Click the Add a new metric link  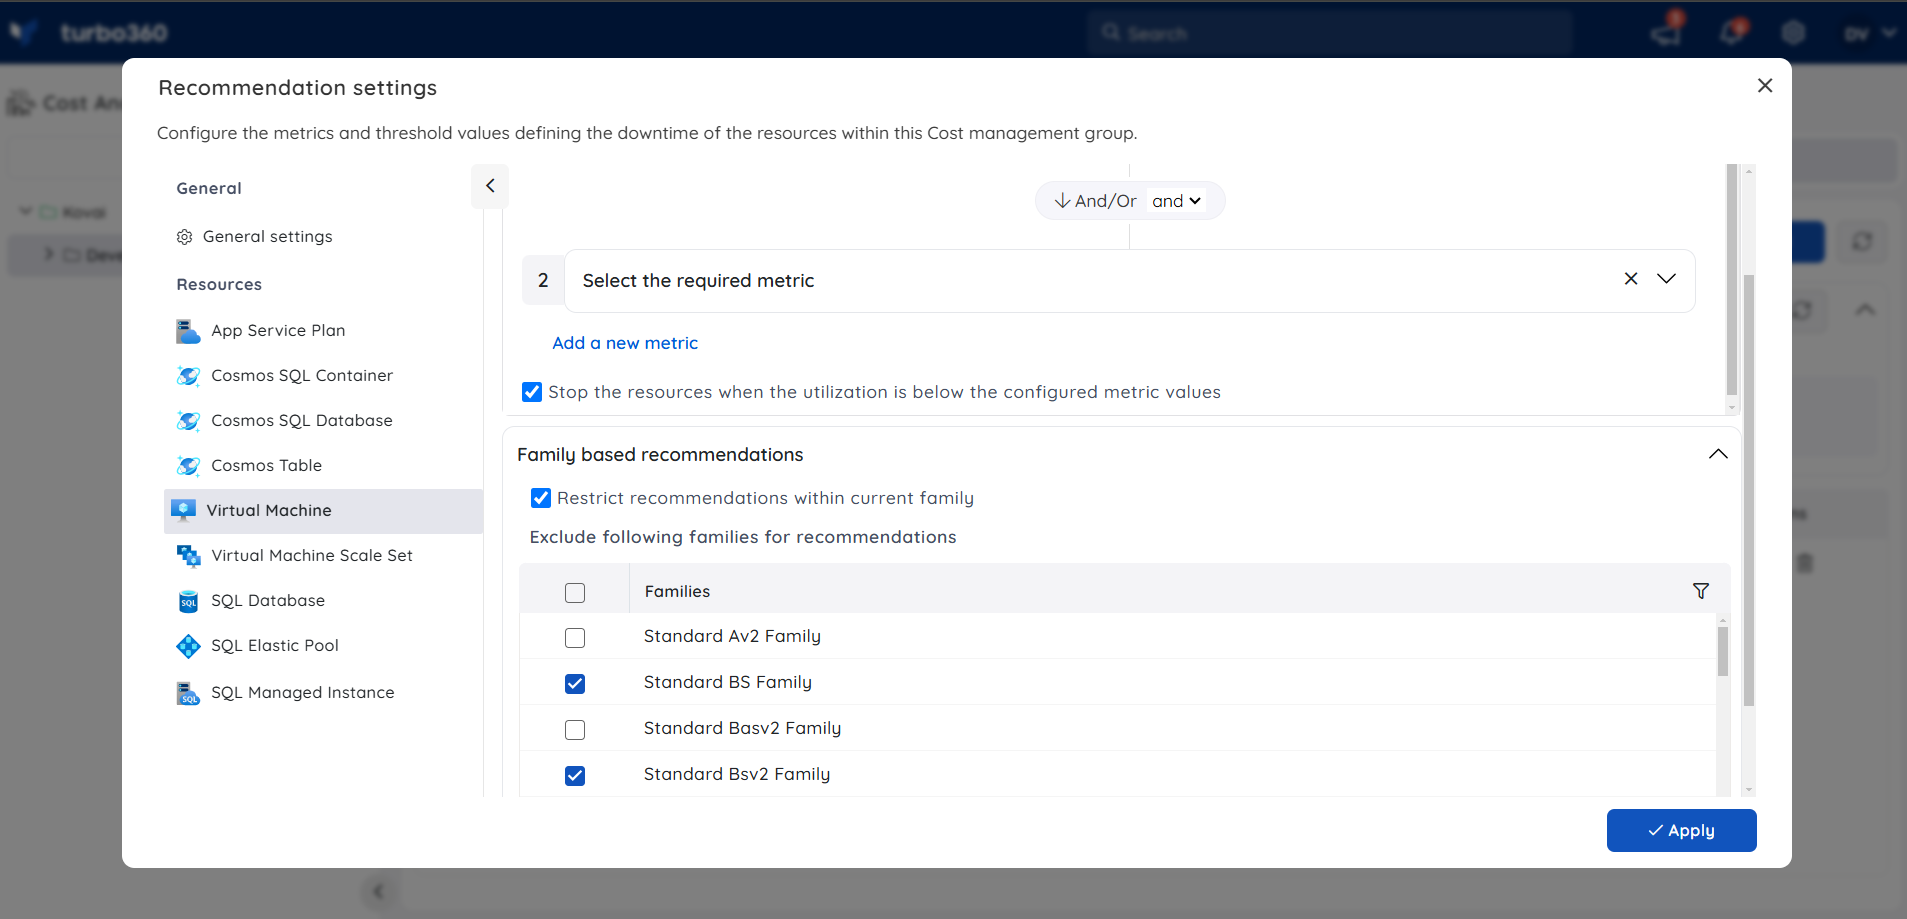click(x=625, y=343)
